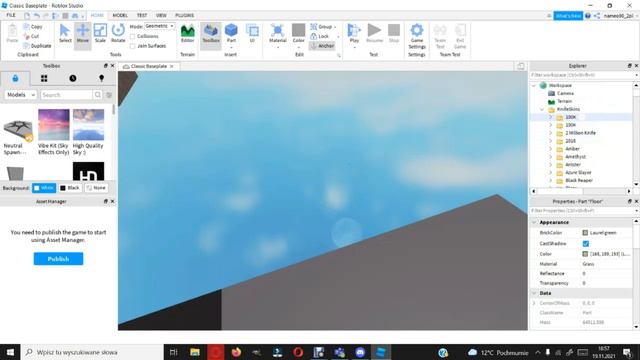
Task: Click the Stop test button
Action: [x=394, y=33]
